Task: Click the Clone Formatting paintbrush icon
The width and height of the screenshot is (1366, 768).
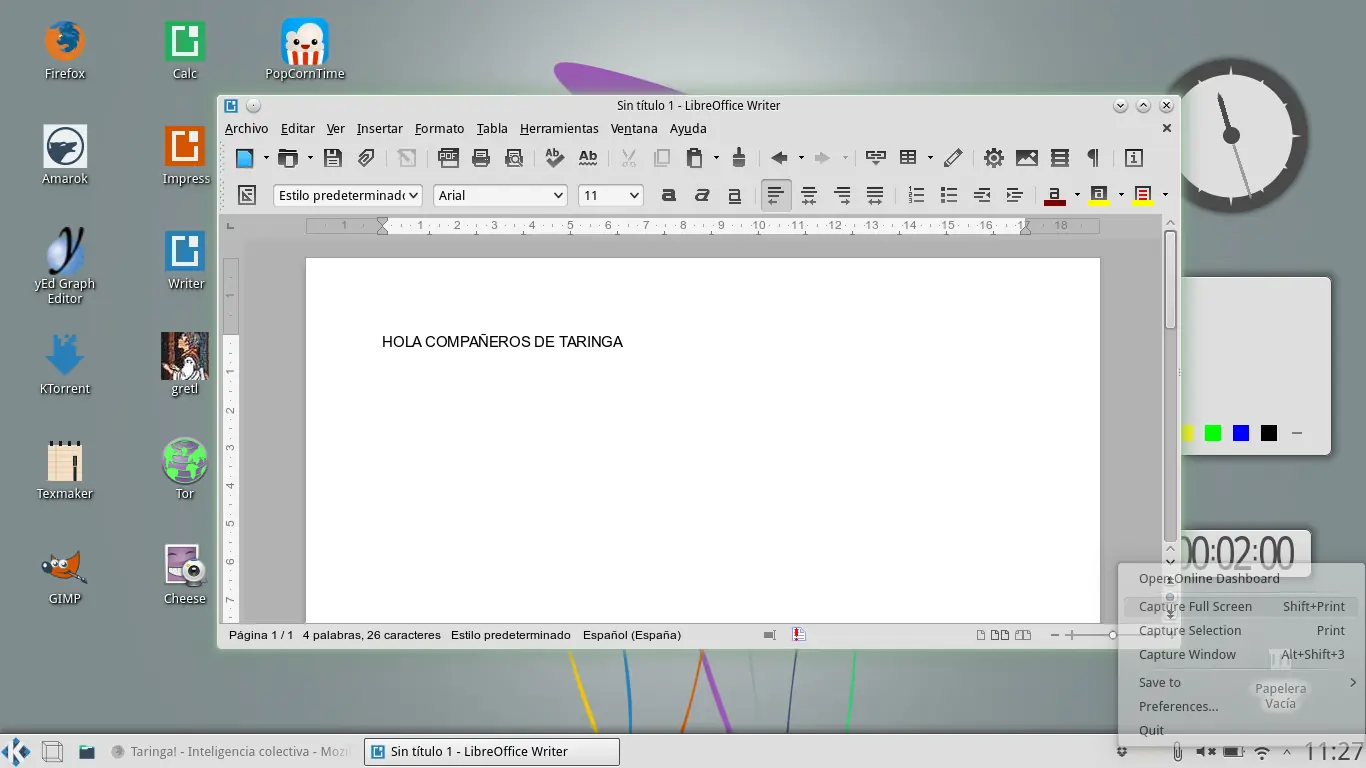Action: [x=739, y=158]
